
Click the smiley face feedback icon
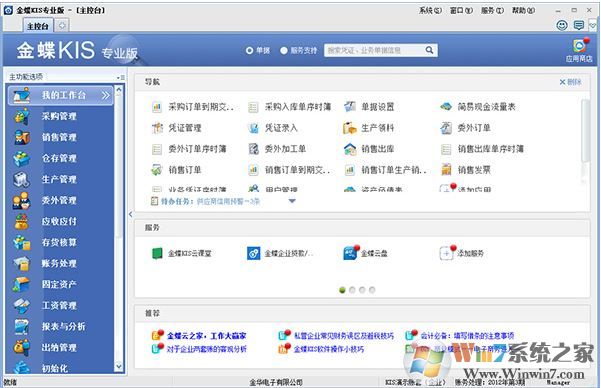[562, 25]
